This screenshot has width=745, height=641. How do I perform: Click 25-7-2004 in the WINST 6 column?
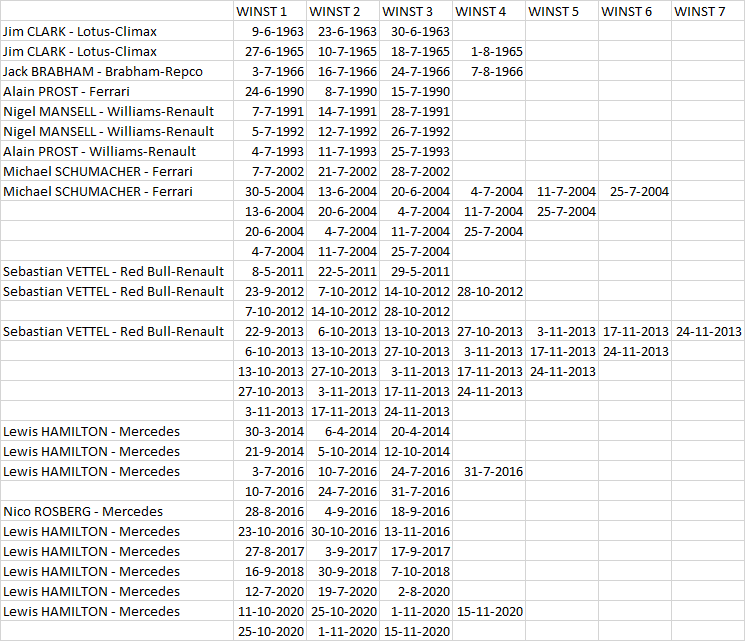pos(635,191)
